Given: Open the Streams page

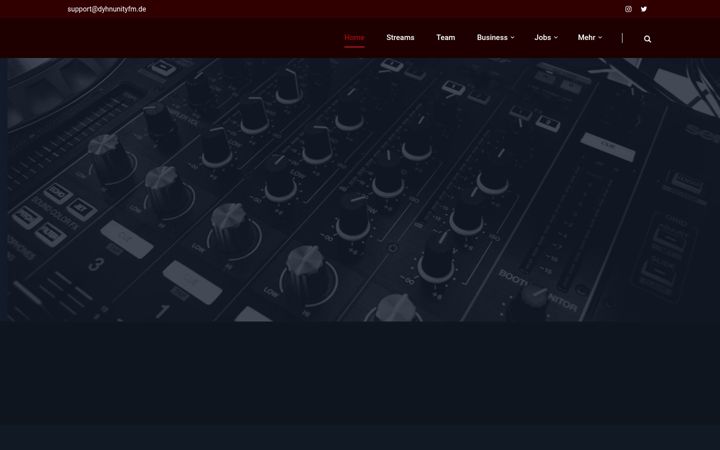Looking at the screenshot, I should 400,38.
